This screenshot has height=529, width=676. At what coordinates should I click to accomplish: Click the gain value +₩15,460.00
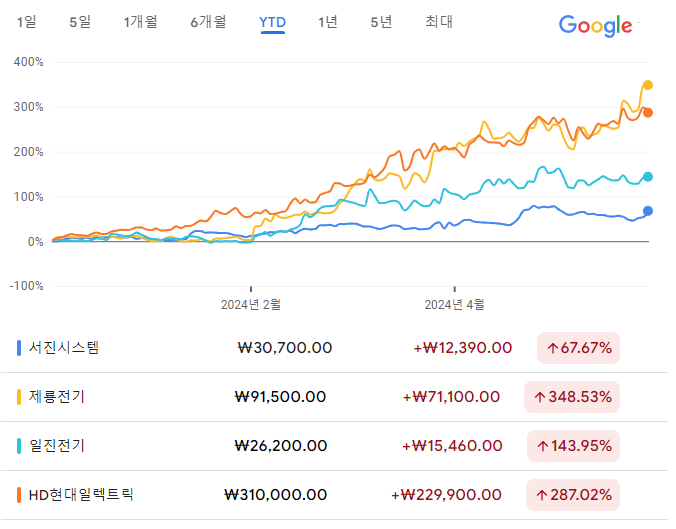click(x=452, y=446)
